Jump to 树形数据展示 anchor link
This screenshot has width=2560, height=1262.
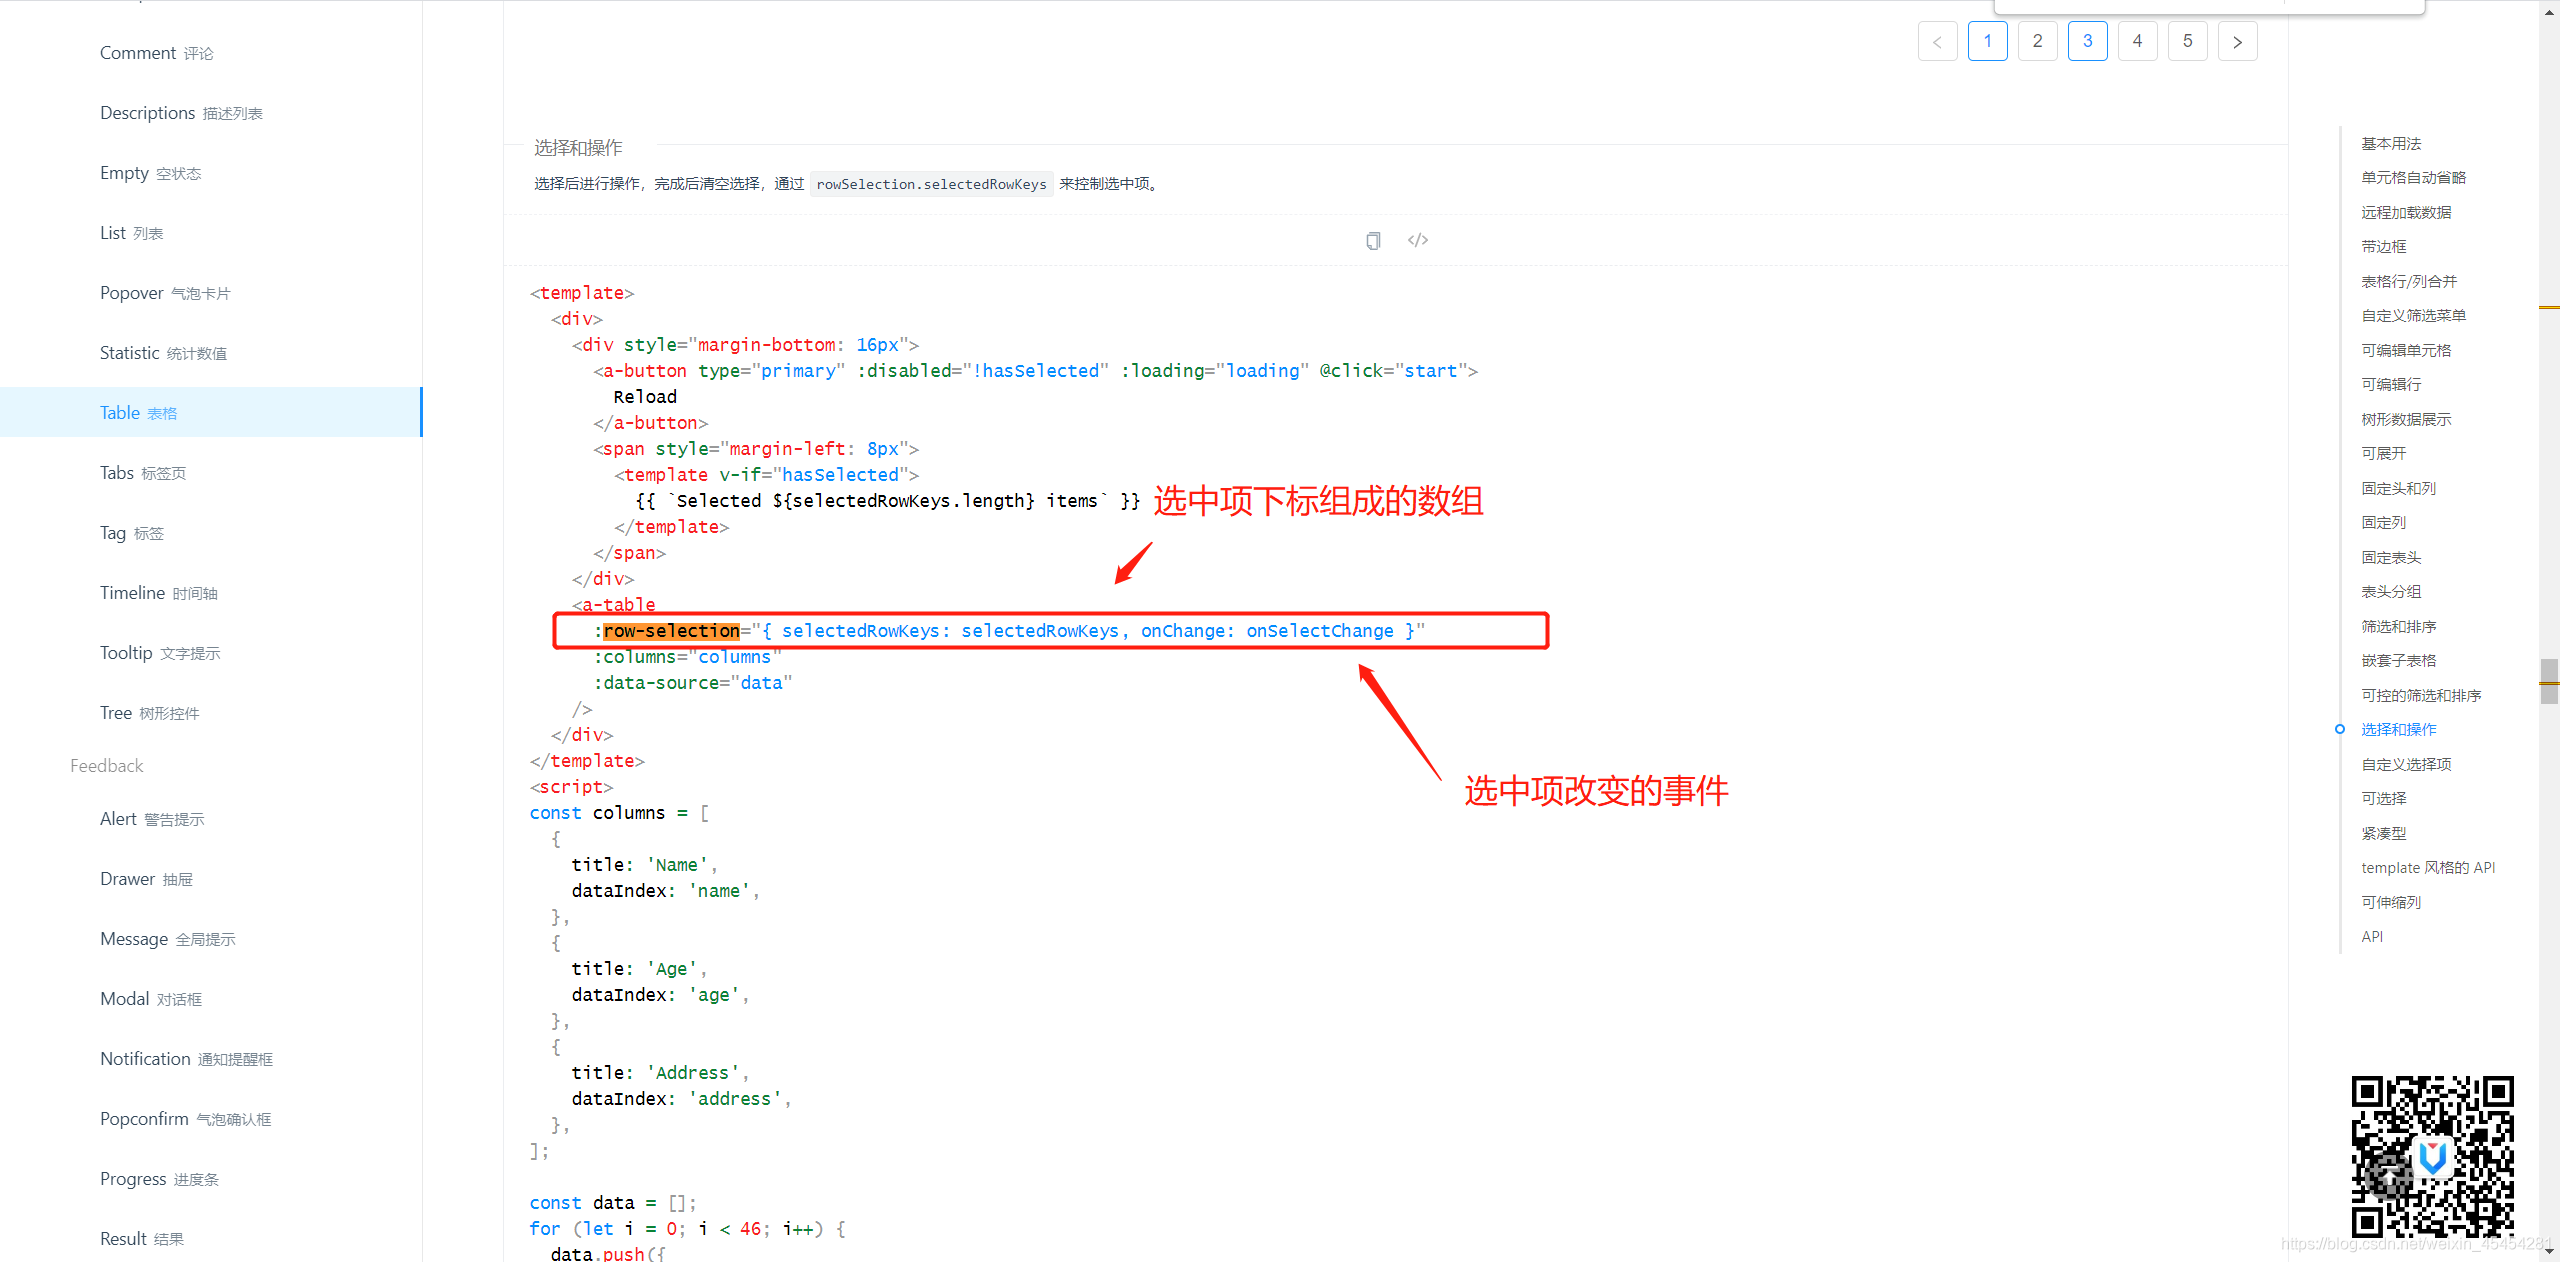tap(2406, 419)
